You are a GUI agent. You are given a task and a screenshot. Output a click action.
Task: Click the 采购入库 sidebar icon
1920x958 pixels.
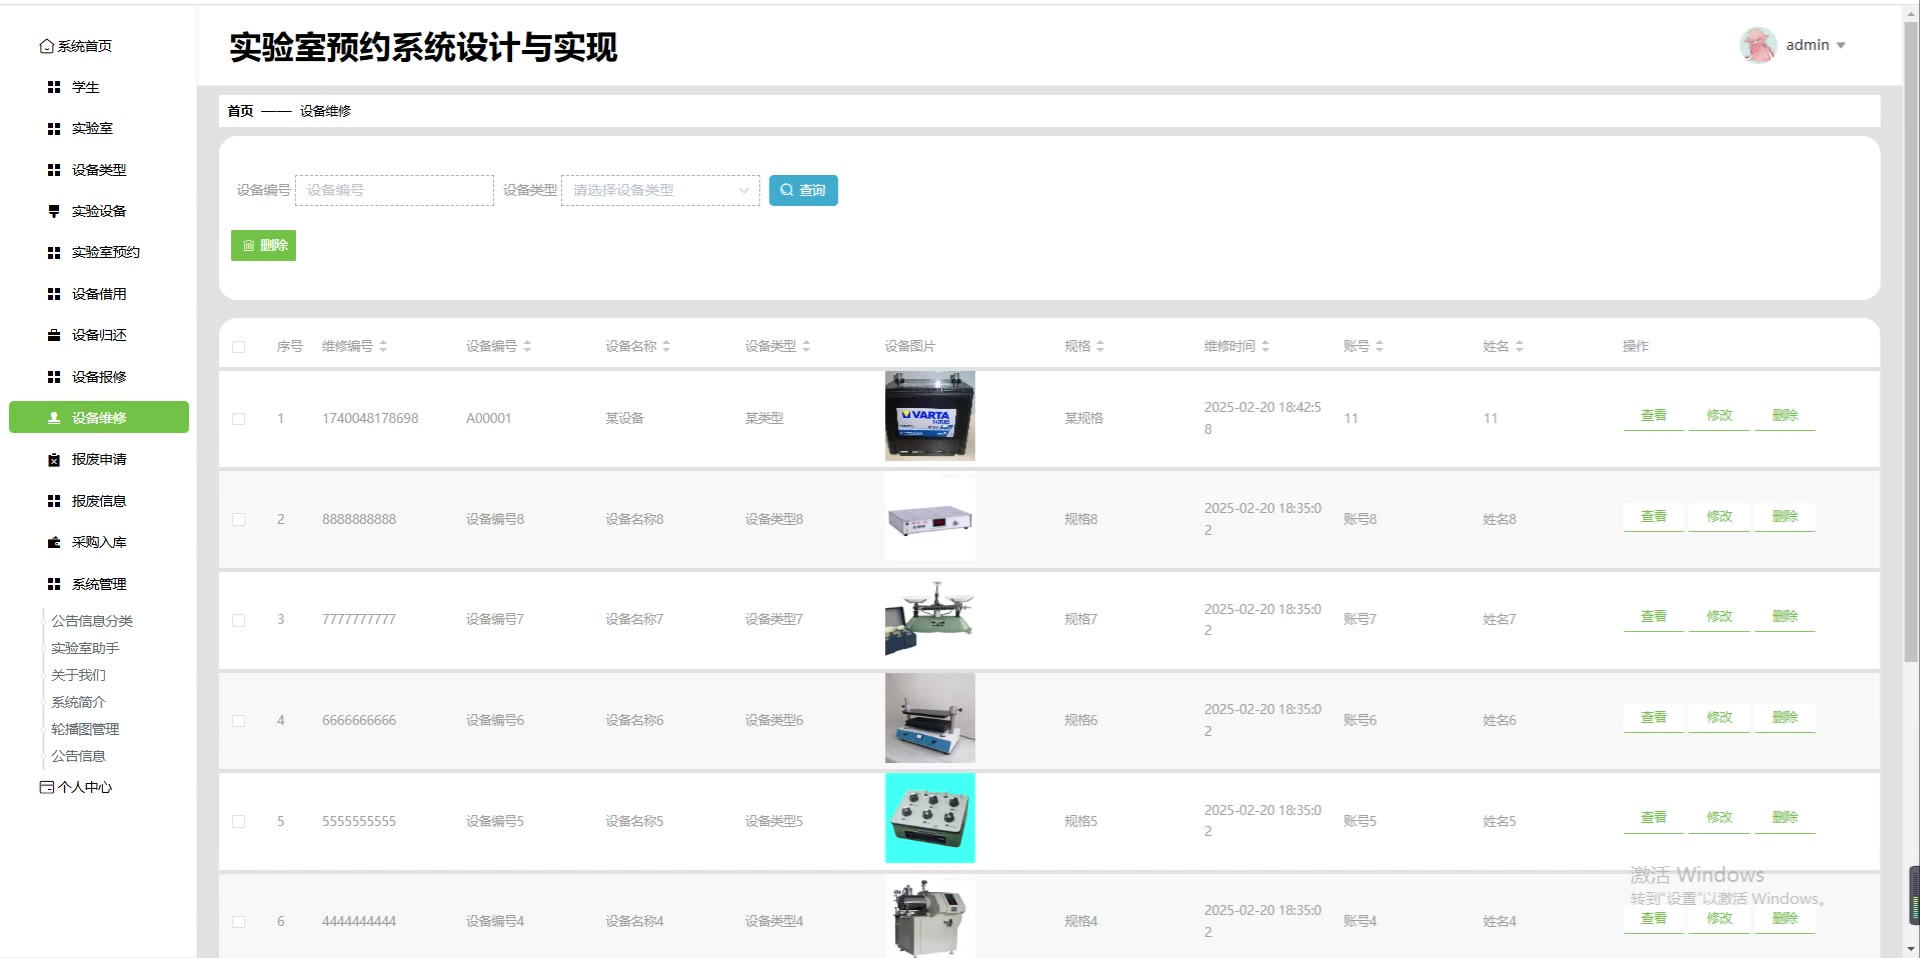[x=54, y=542]
